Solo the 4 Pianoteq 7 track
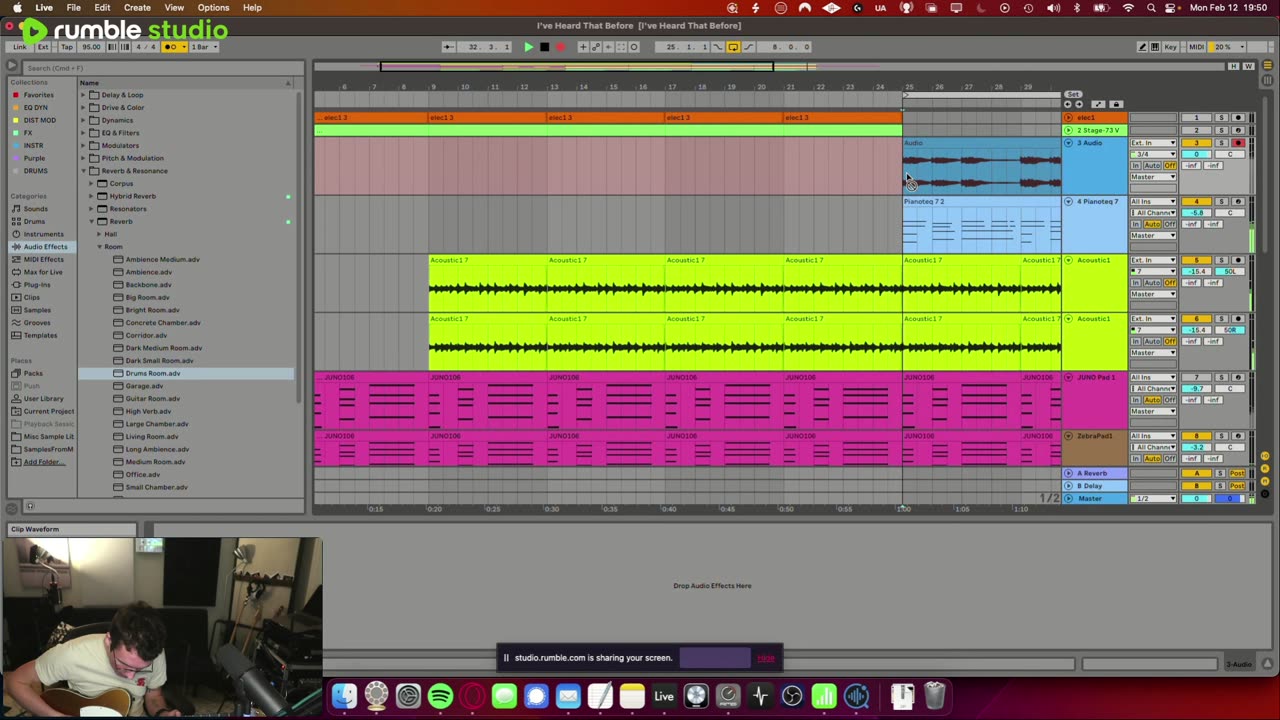The height and width of the screenshot is (720, 1280). point(1221,201)
